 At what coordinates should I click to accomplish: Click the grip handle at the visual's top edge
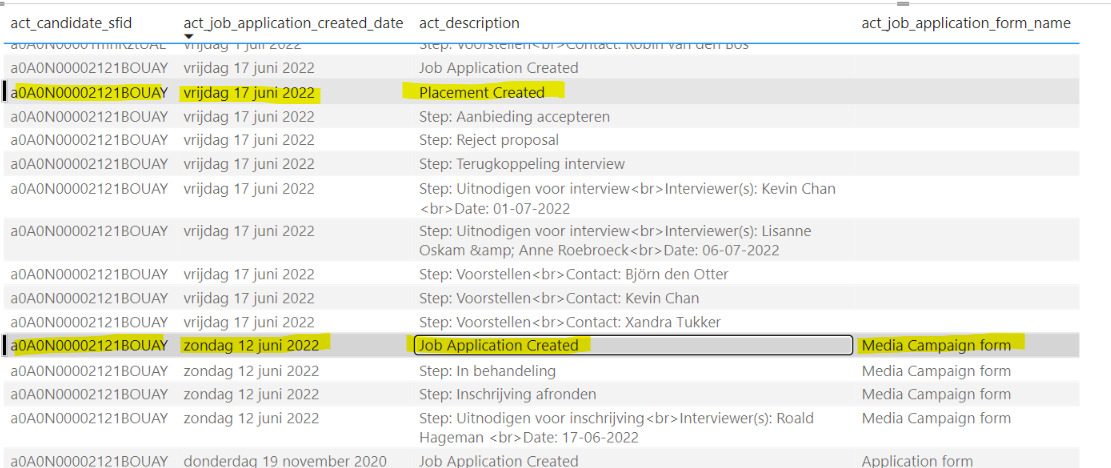pos(903,3)
